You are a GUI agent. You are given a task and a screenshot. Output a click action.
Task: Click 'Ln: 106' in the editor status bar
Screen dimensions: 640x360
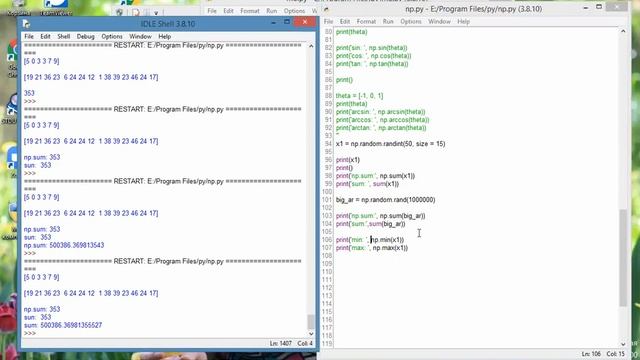591,354
